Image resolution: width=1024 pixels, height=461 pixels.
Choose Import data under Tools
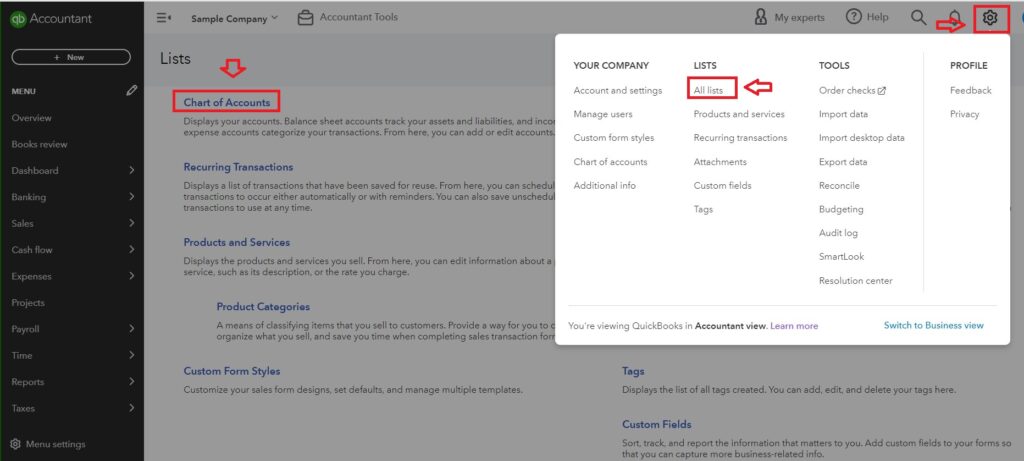[x=843, y=114]
